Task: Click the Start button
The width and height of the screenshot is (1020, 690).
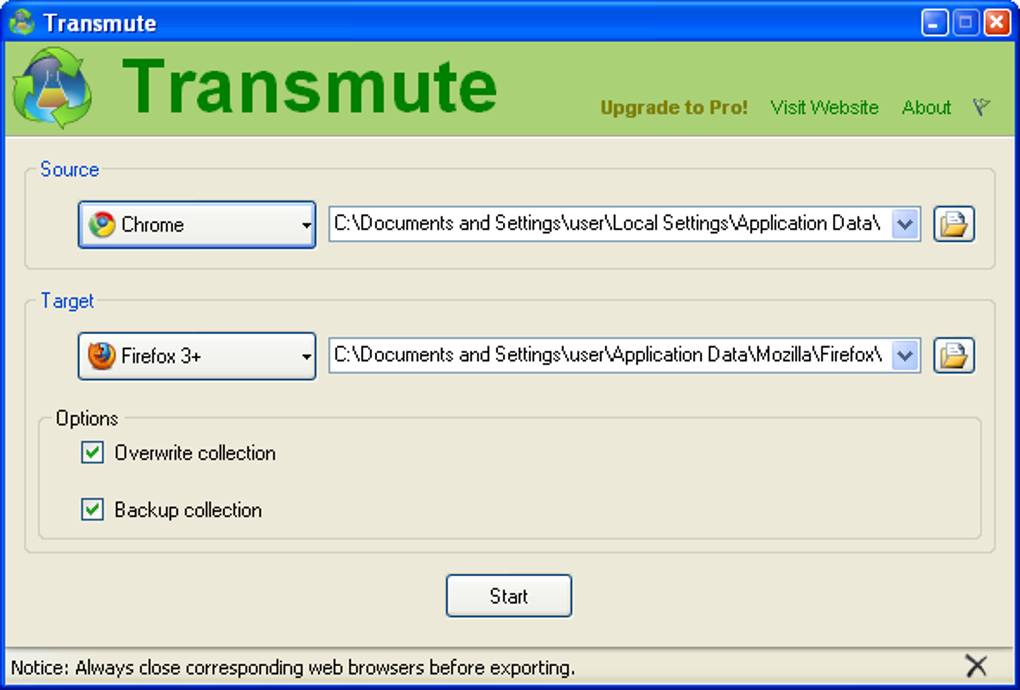Action: [509, 596]
